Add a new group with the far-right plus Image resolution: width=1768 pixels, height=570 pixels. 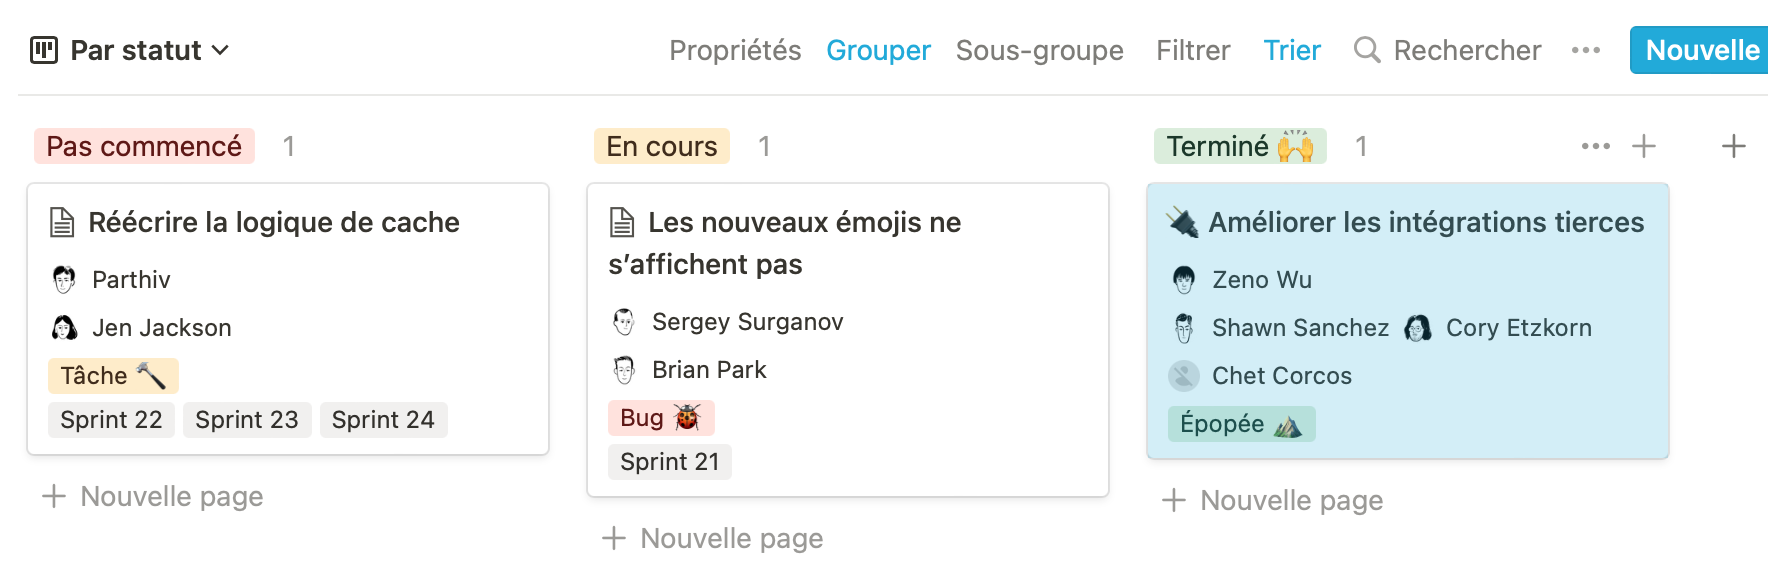tap(1734, 146)
